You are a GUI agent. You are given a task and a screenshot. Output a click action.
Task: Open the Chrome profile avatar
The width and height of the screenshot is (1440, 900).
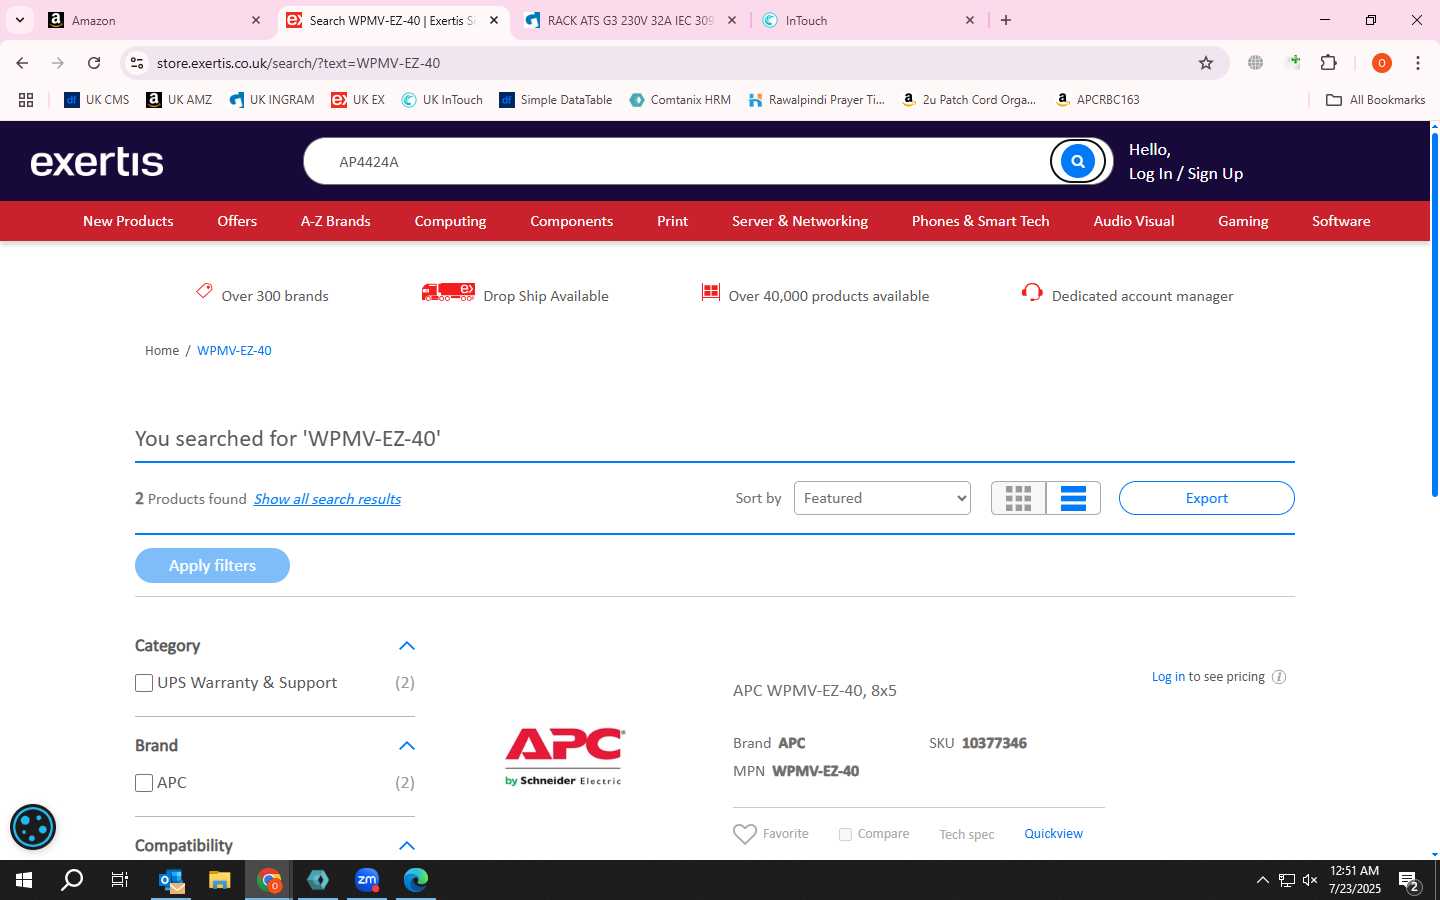(1382, 63)
